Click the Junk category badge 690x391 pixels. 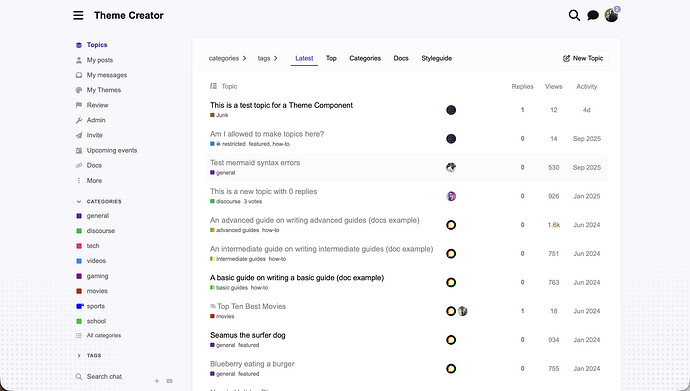coord(219,115)
